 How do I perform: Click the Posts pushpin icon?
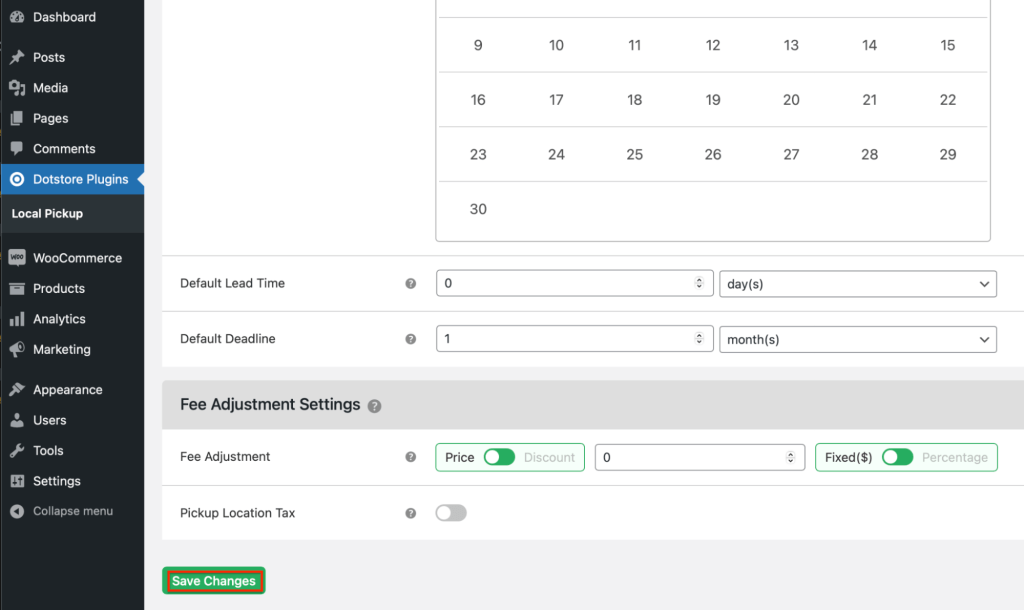coord(17,58)
